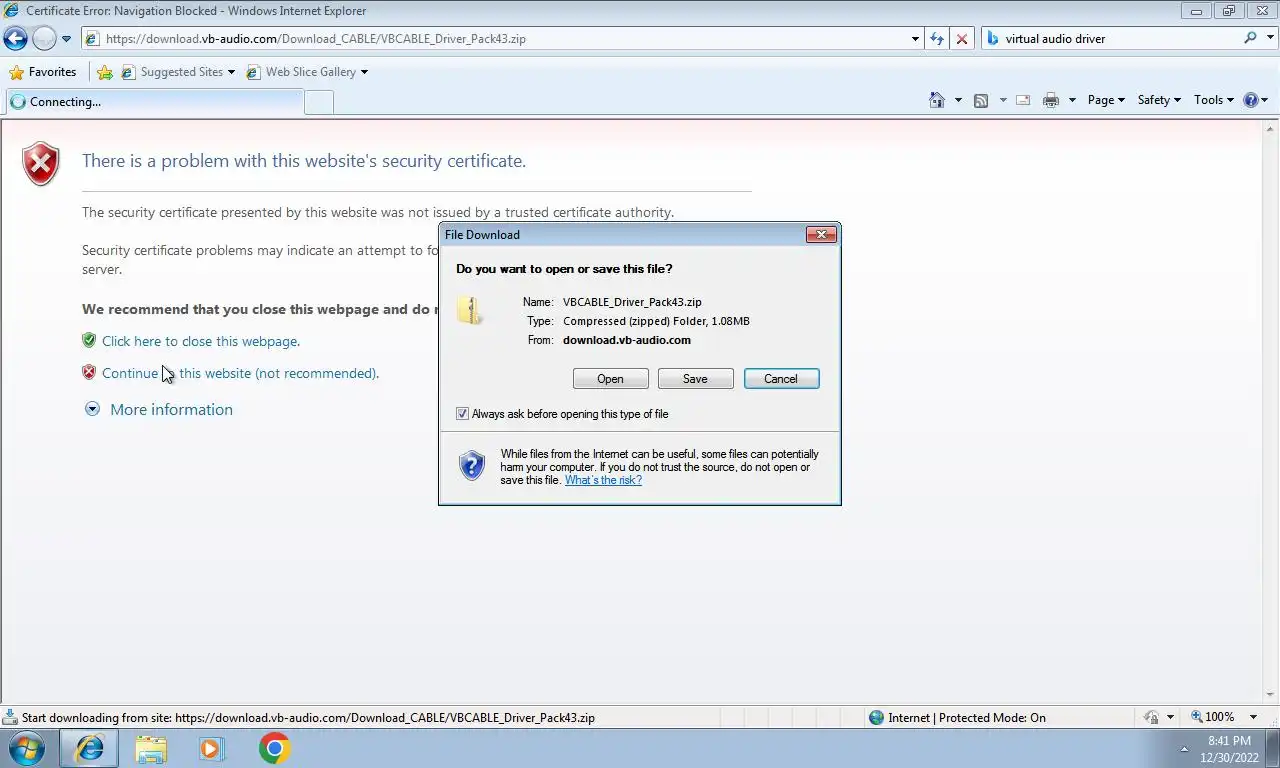Expand the address bar autocomplete dropdown
The width and height of the screenshot is (1280, 768).
pyautogui.click(x=915, y=39)
